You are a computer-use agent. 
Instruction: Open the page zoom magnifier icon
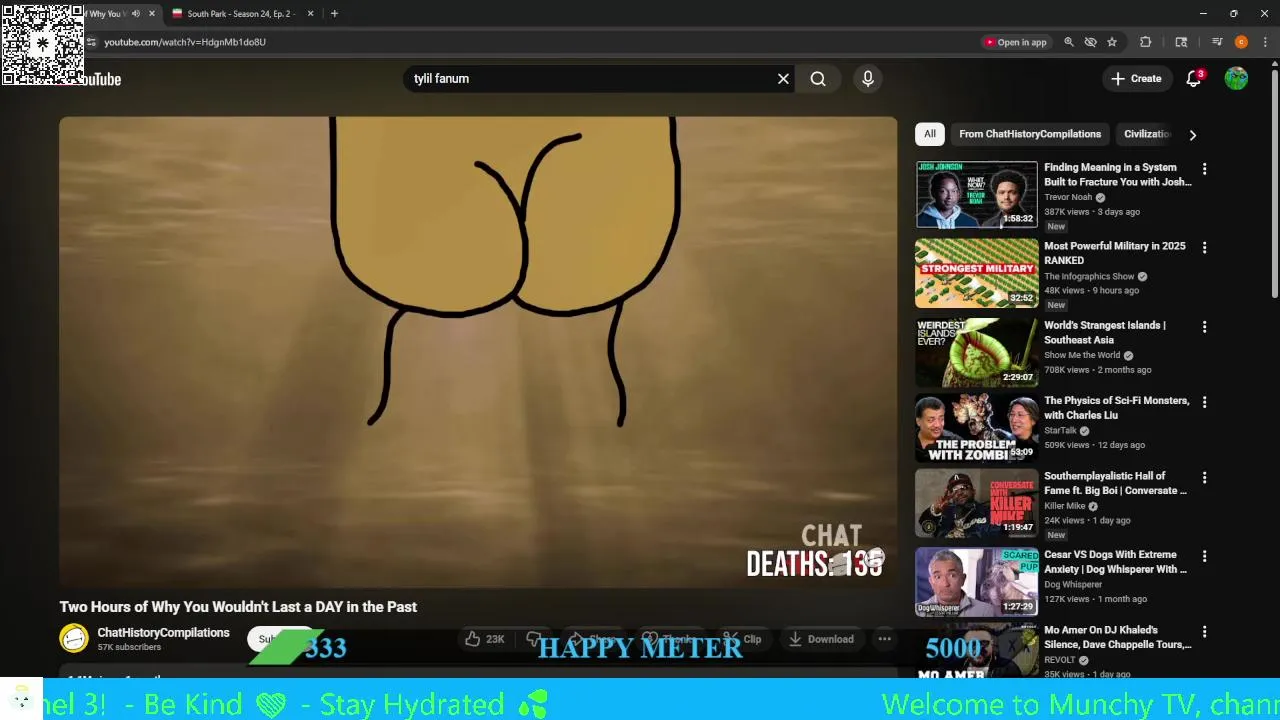(1069, 42)
